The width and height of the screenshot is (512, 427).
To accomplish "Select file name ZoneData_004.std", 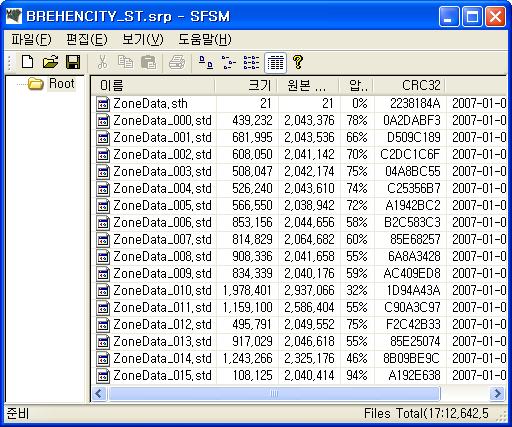I will click(162, 189).
